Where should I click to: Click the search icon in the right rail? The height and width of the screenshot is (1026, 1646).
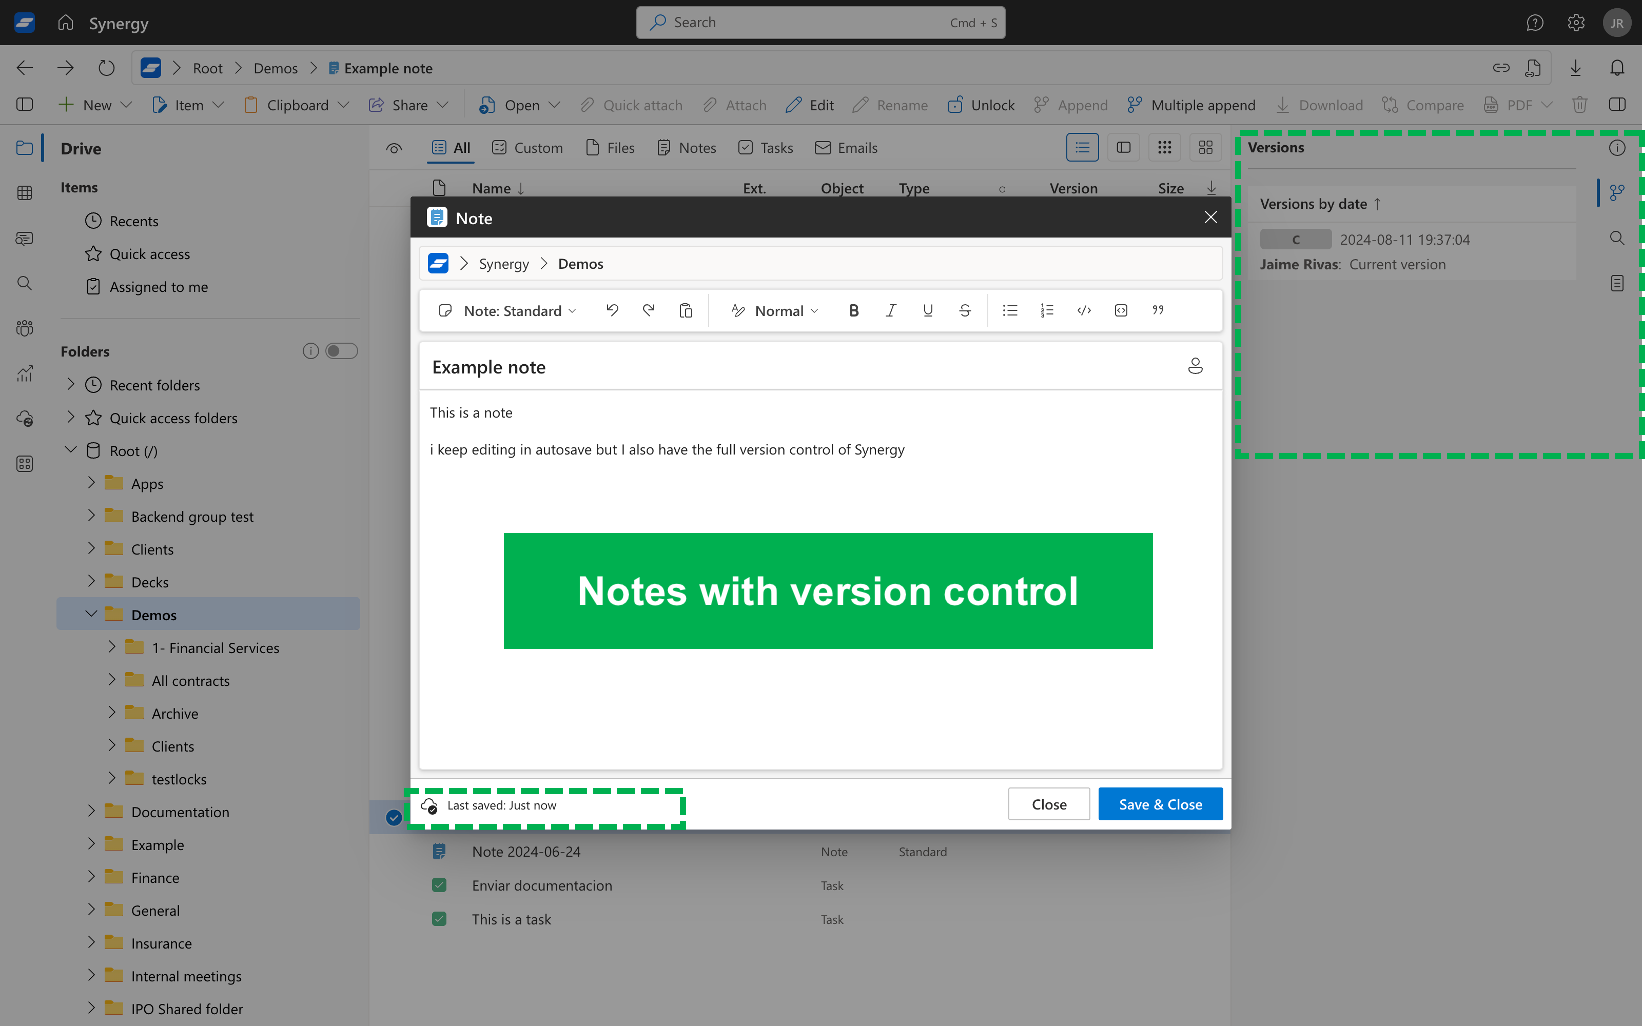1617,238
